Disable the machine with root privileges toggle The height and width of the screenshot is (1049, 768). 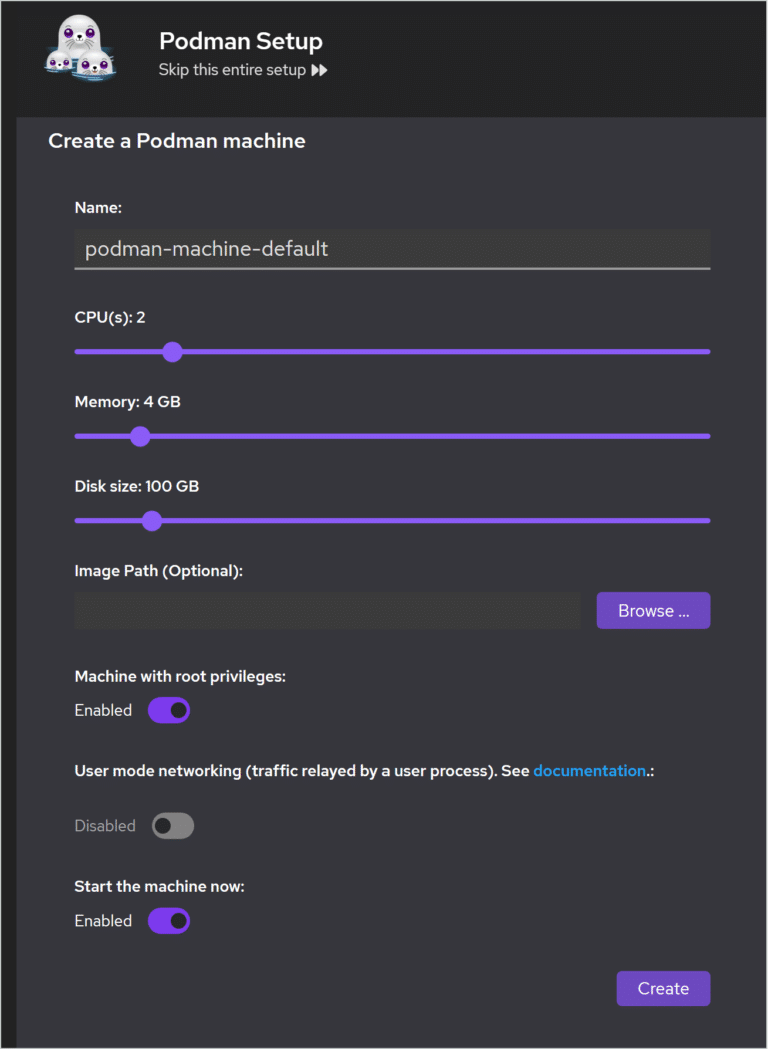click(x=169, y=710)
